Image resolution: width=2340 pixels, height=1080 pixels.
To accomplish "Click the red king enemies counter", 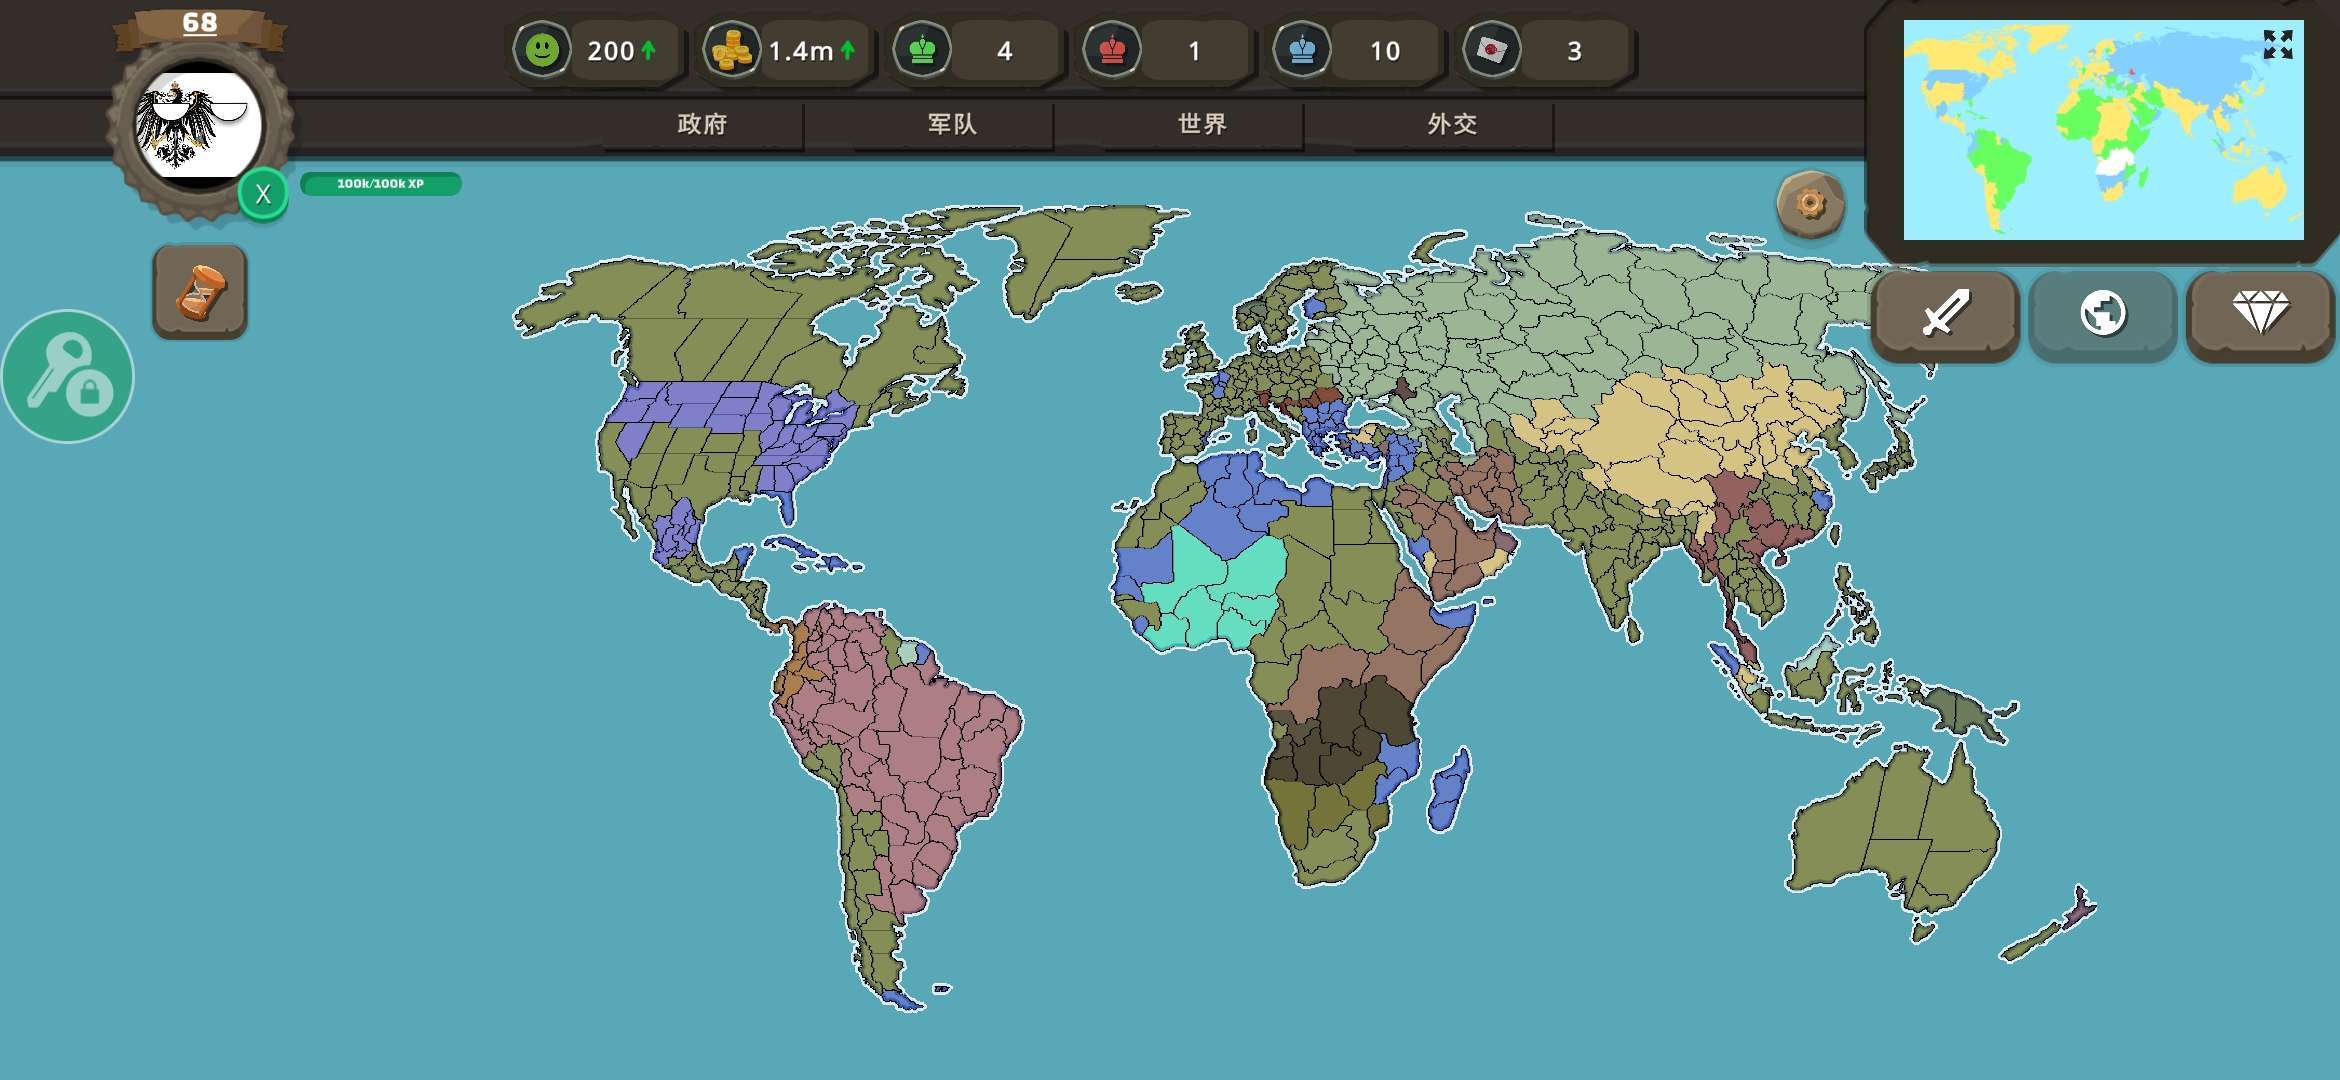I will 1112,50.
